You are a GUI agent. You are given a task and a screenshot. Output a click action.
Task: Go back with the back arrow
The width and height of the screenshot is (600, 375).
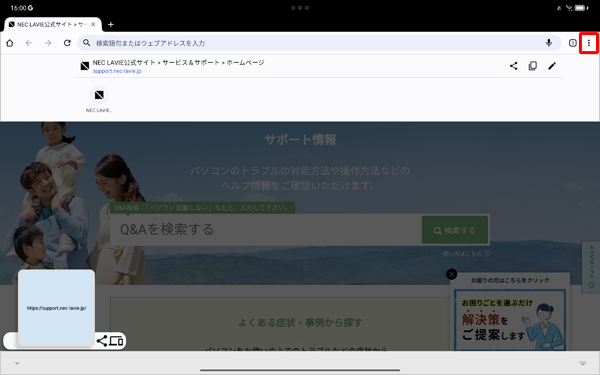click(29, 43)
